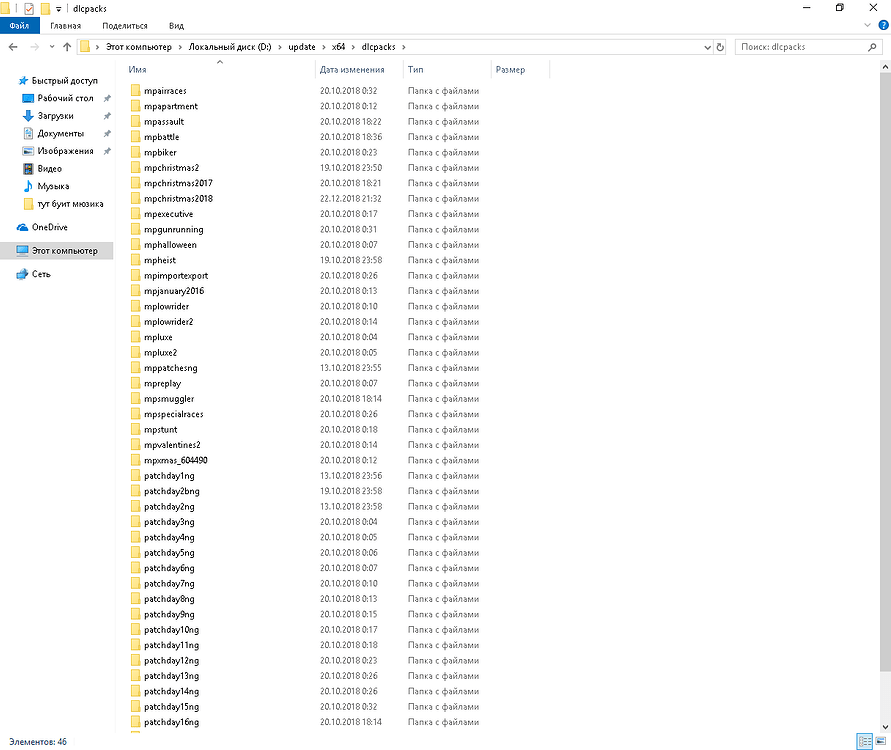Open the Поделиться ribbon tab
The height and width of the screenshot is (750, 891).
click(x=124, y=26)
